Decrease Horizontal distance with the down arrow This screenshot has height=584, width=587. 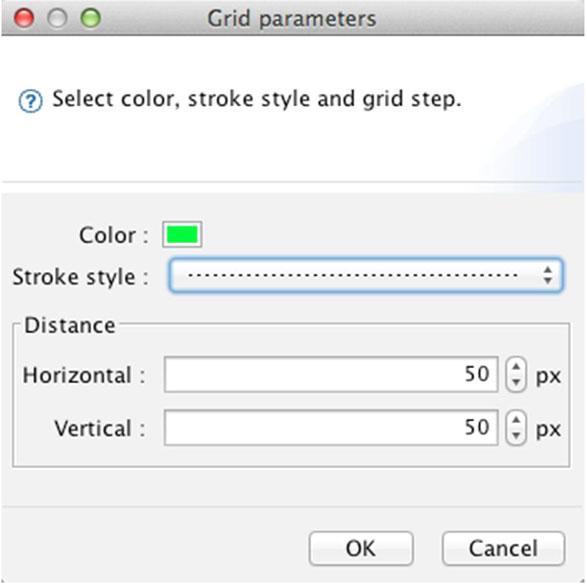click(516, 383)
